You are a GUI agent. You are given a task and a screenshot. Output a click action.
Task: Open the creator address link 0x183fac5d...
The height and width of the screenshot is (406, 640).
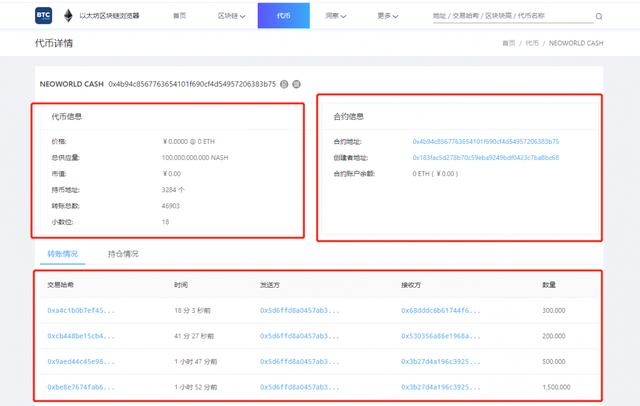(486, 158)
